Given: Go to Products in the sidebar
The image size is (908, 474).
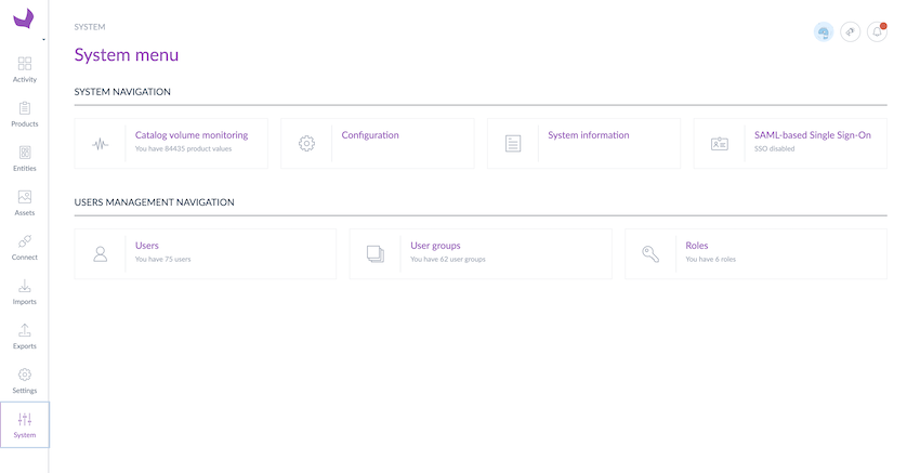Looking at the screenshot, I should pyautogui.click(x=25, y=114).
